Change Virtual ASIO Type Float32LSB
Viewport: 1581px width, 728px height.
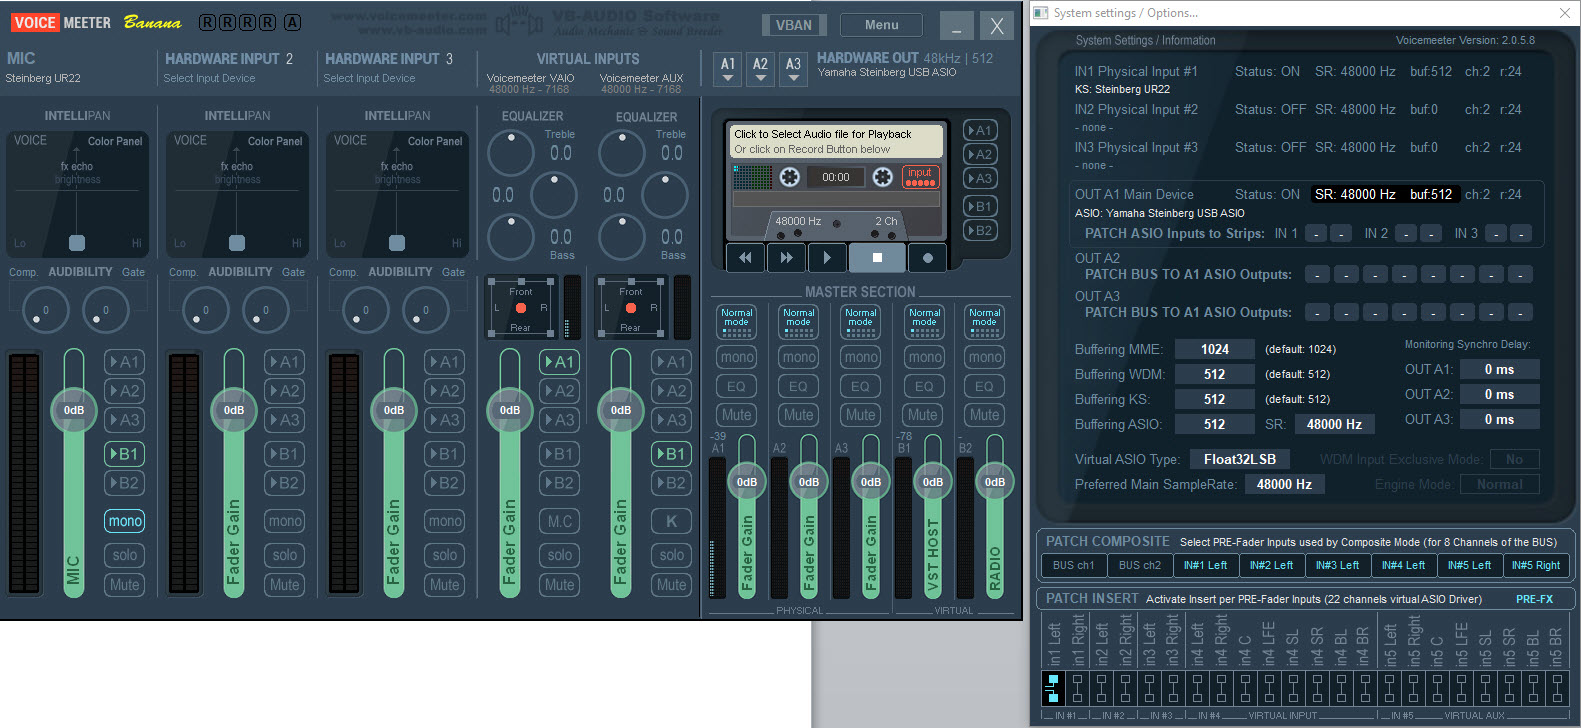point(1240,459)
